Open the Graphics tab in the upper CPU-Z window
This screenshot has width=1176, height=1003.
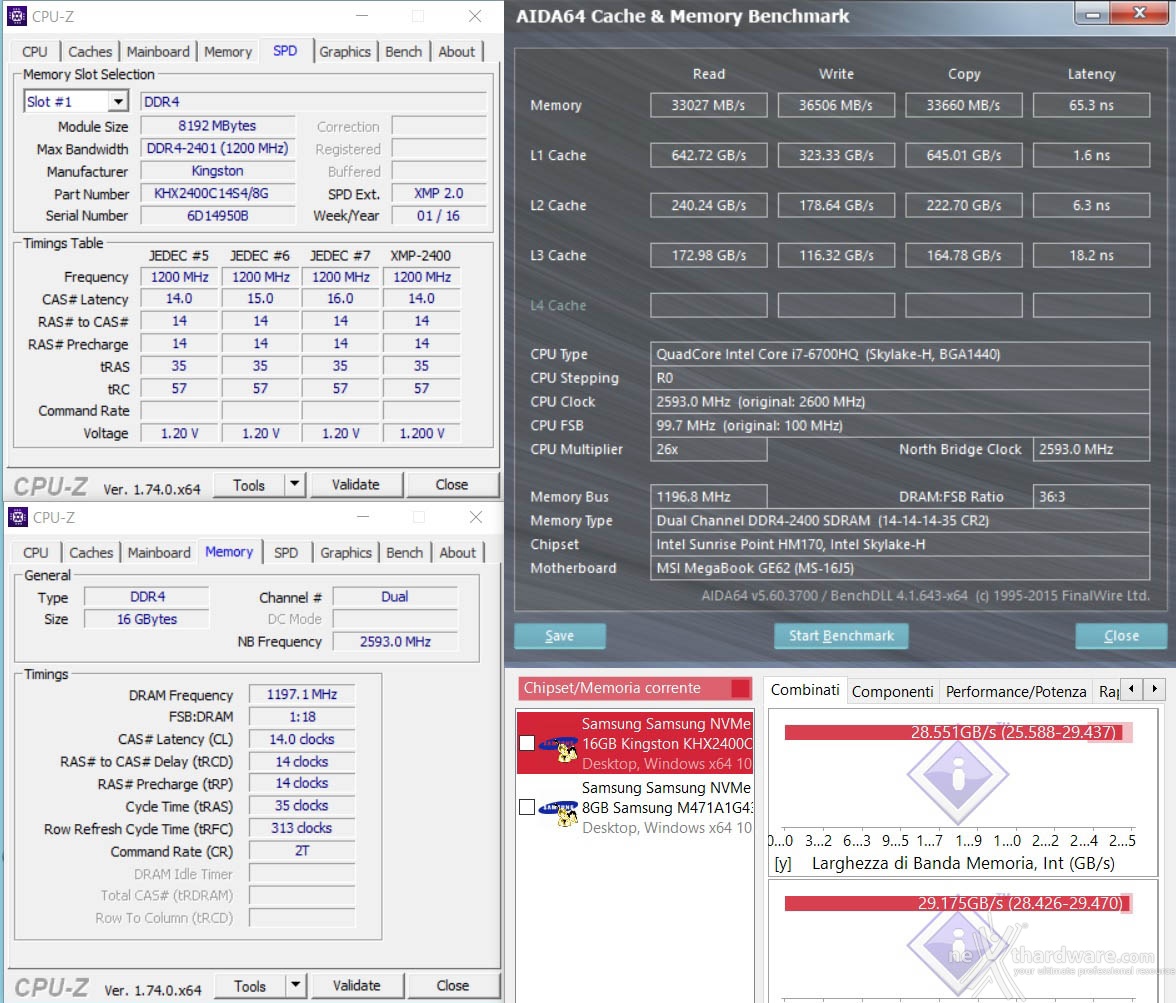pos(345,52)
